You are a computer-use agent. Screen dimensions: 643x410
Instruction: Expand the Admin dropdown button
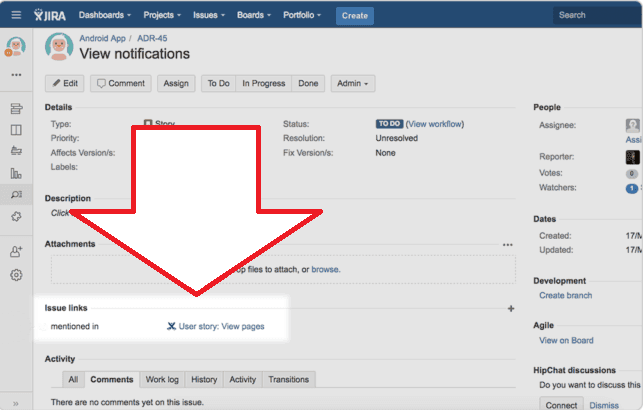coord(353,84)
